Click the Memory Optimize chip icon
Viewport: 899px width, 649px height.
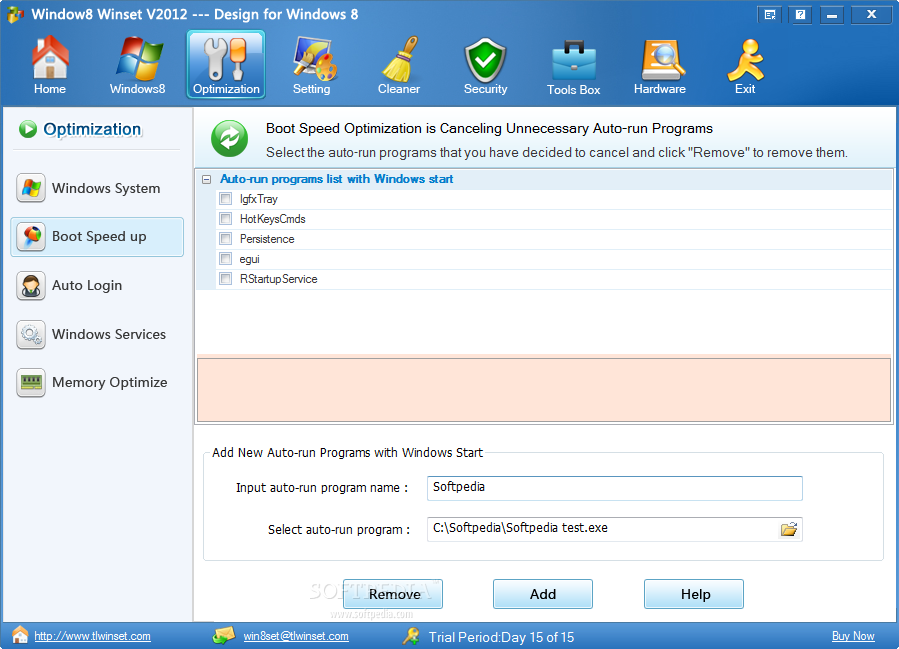coord(31,382)
